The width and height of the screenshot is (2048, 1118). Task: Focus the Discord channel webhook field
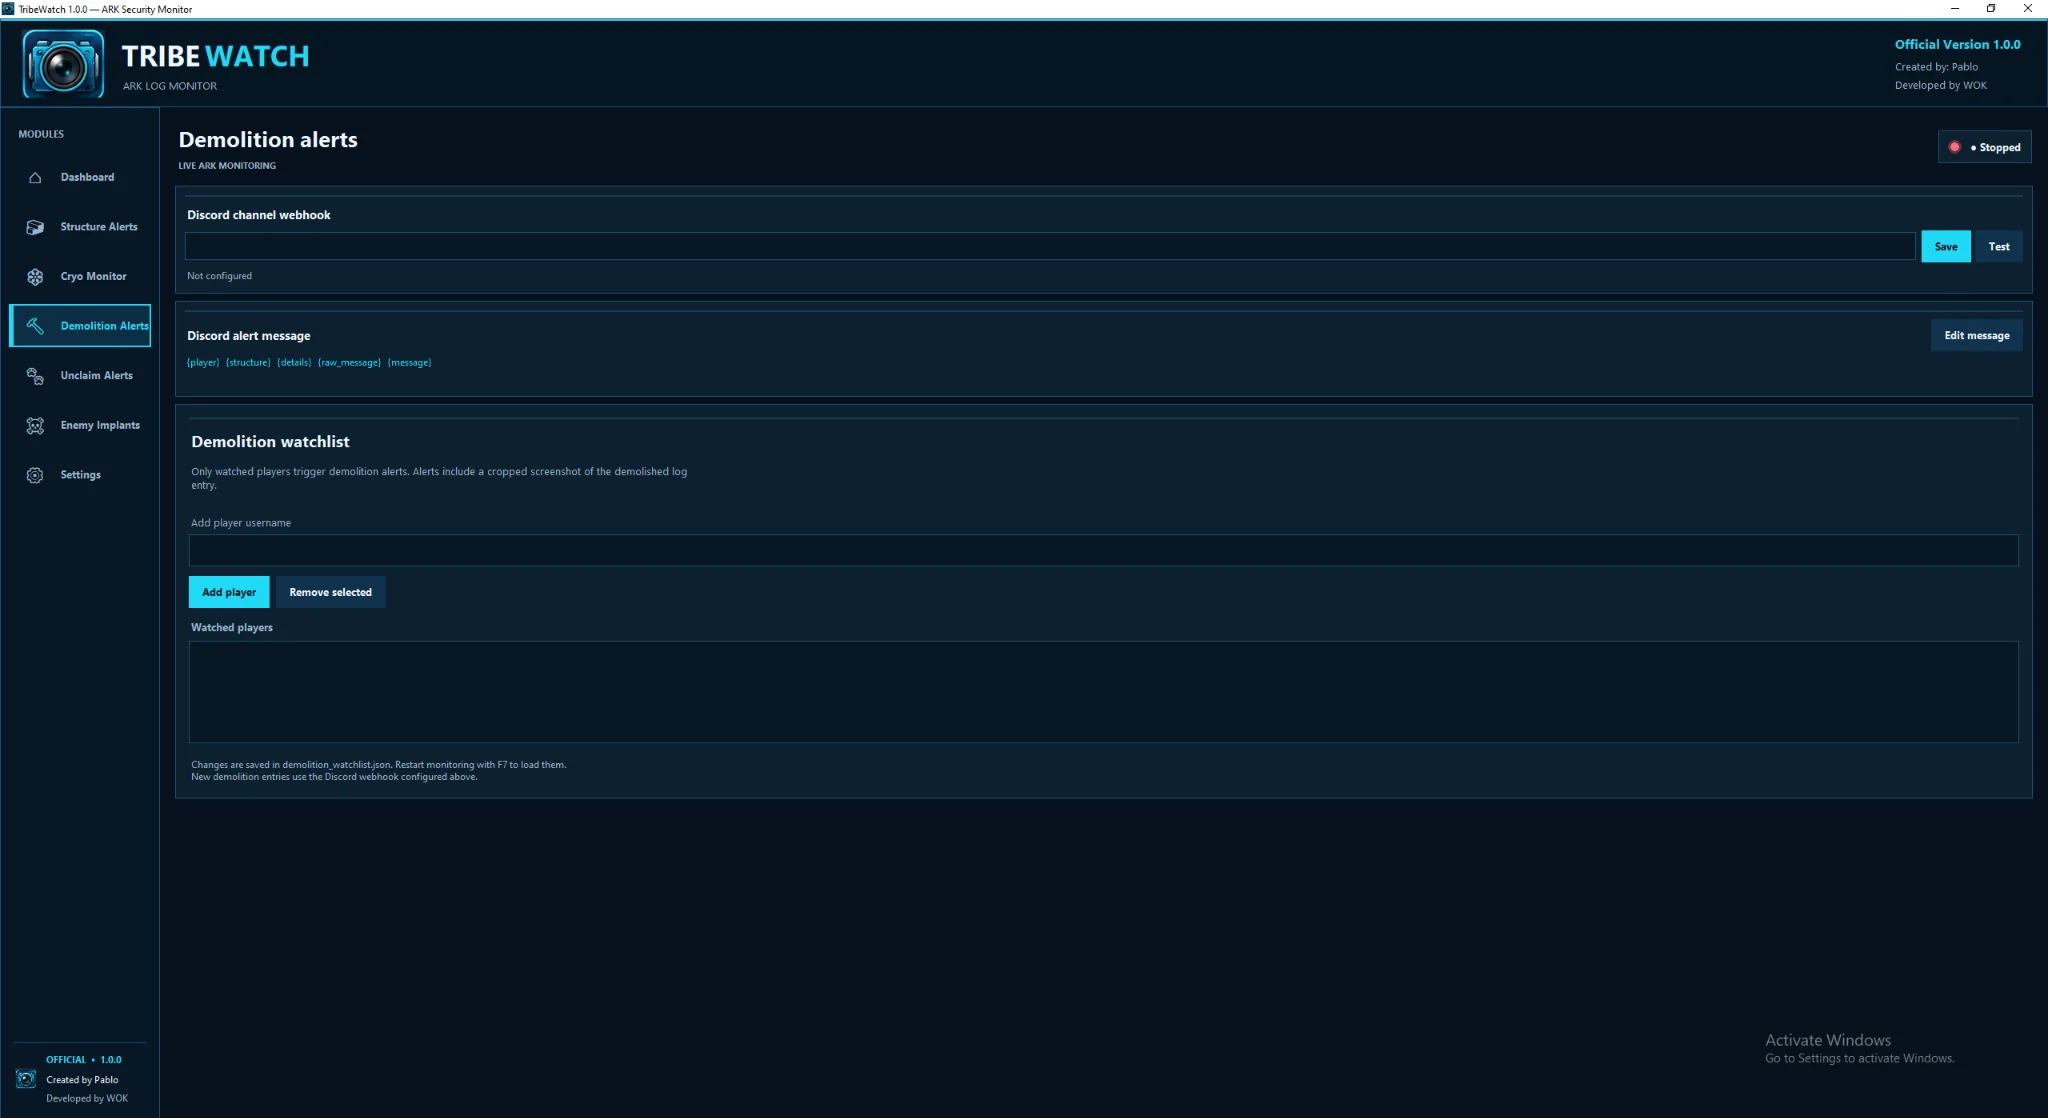coord(1050,247)
